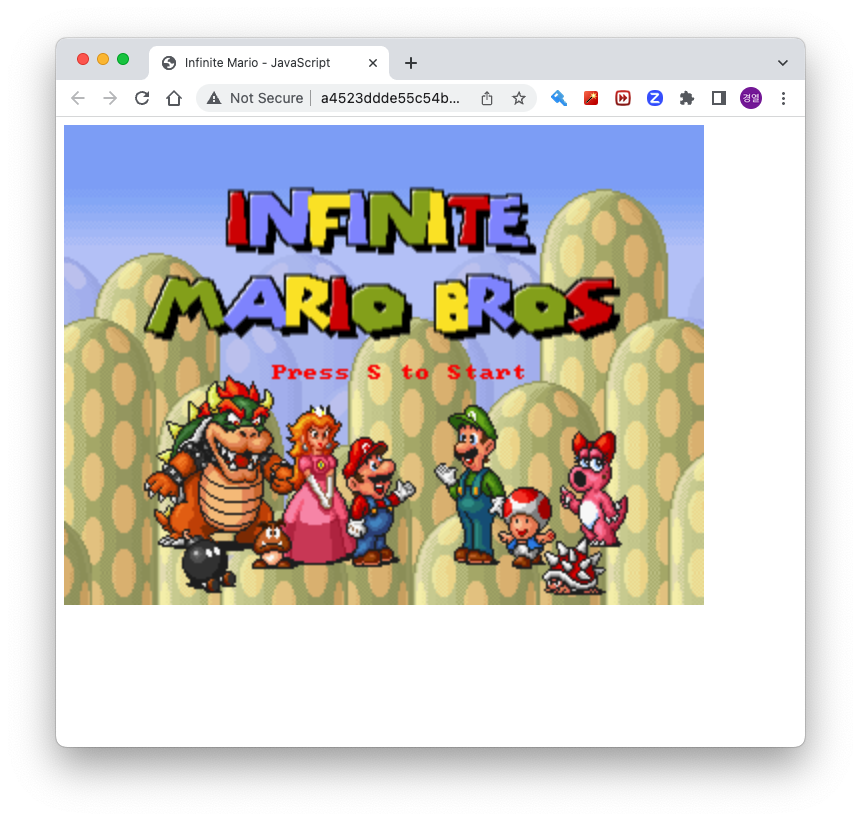Share this page from the address bar
The width and height of the screenshot is (861, 821).
pos(487,98)
